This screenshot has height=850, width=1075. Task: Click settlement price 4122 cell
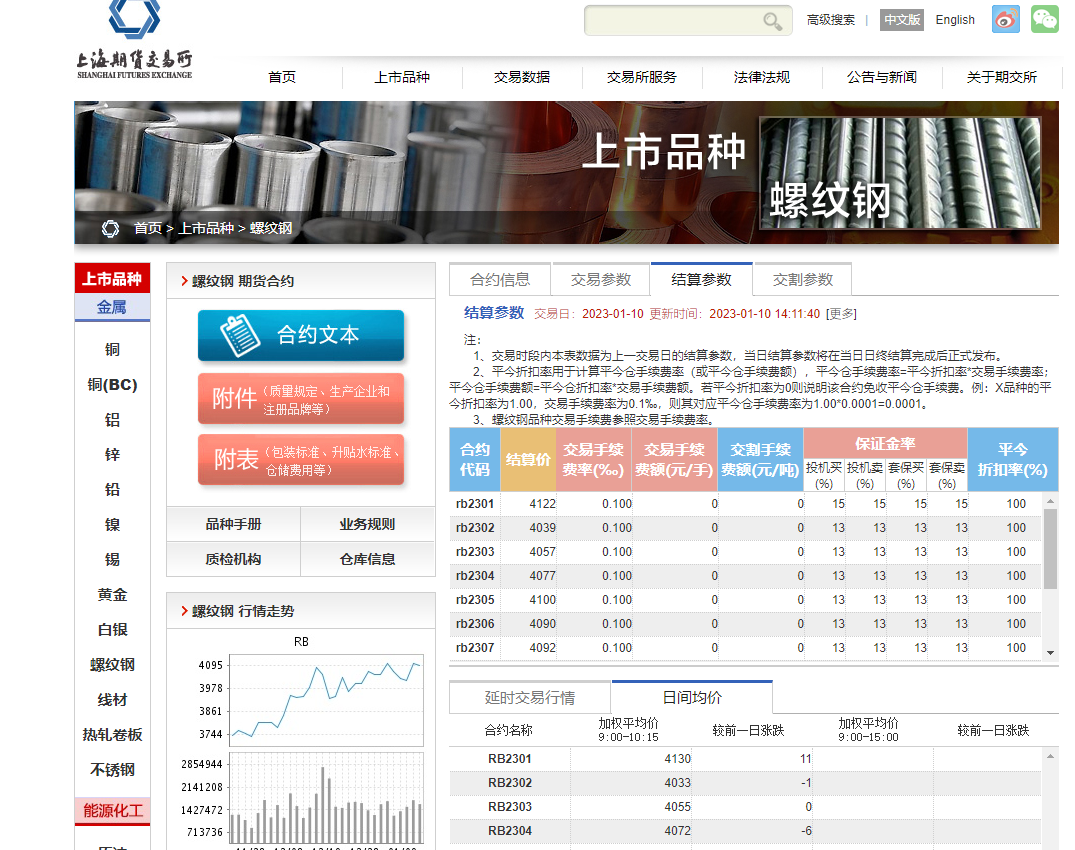pyautogui.click(x=529, y=504)
